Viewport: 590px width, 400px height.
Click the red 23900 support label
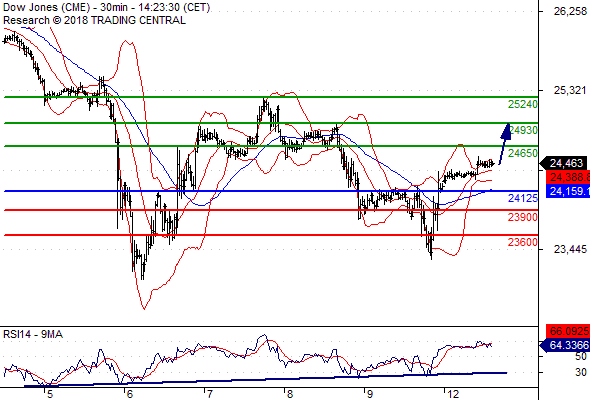(522, 217)
